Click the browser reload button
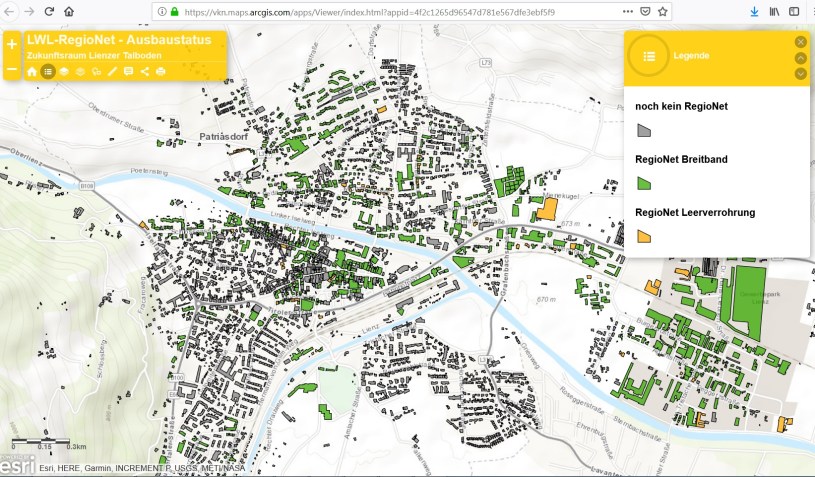Viewport: 815px width, 477px height. click(x=49, y=11)
